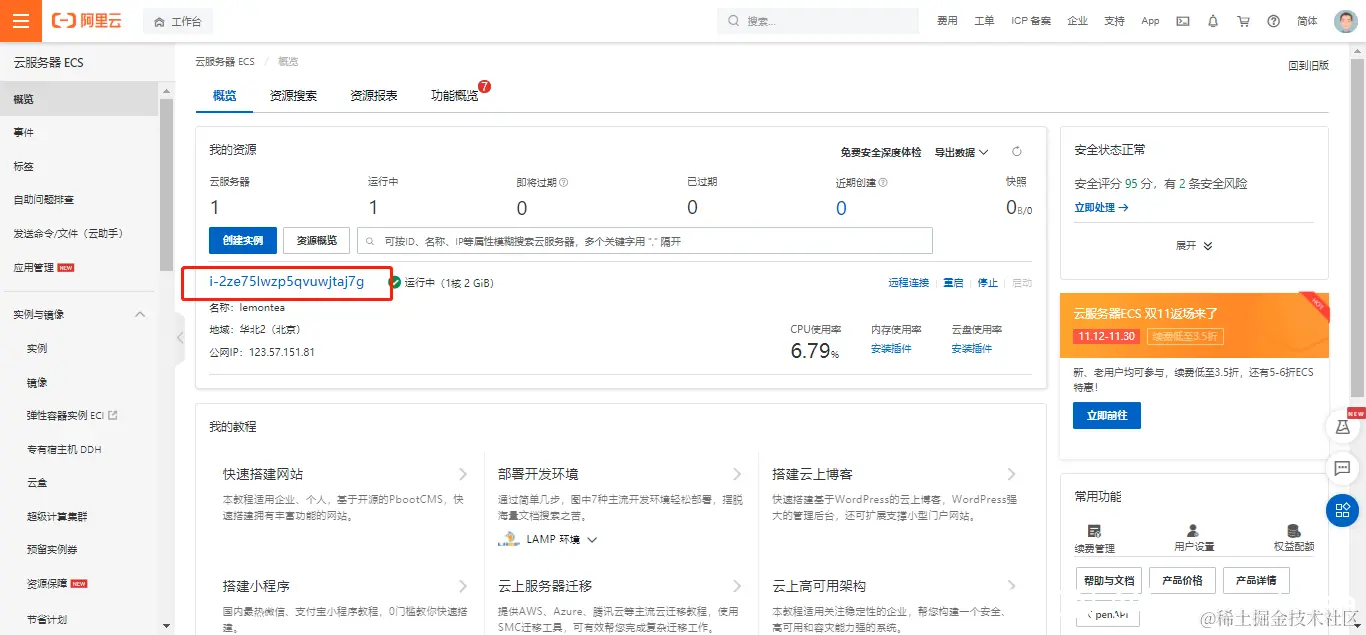Viewport: 1366px width, 635px height.
Task: Click help icon next to 近期创建
Action: pyautogui.click(x=883, y=183)
